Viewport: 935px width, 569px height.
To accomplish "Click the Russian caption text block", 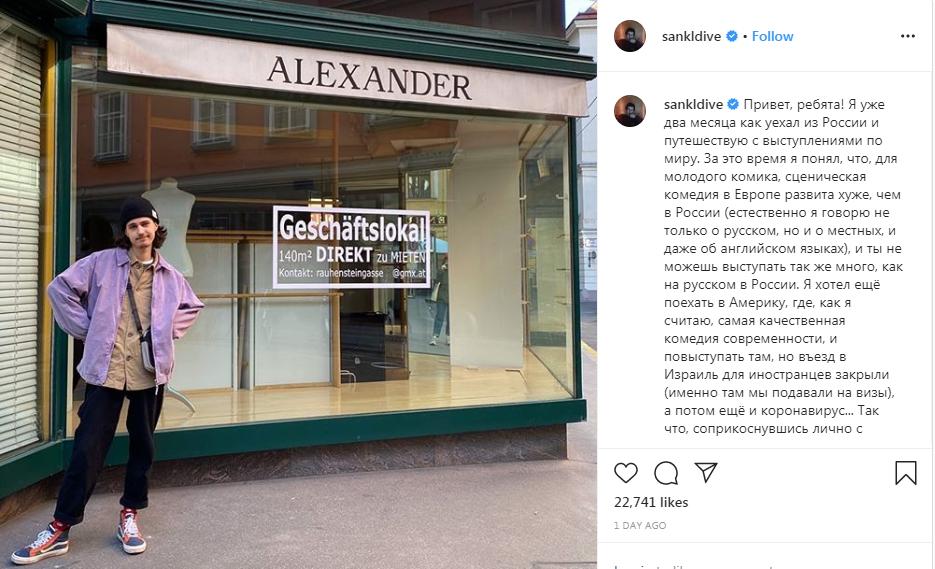I will (783, 266).
